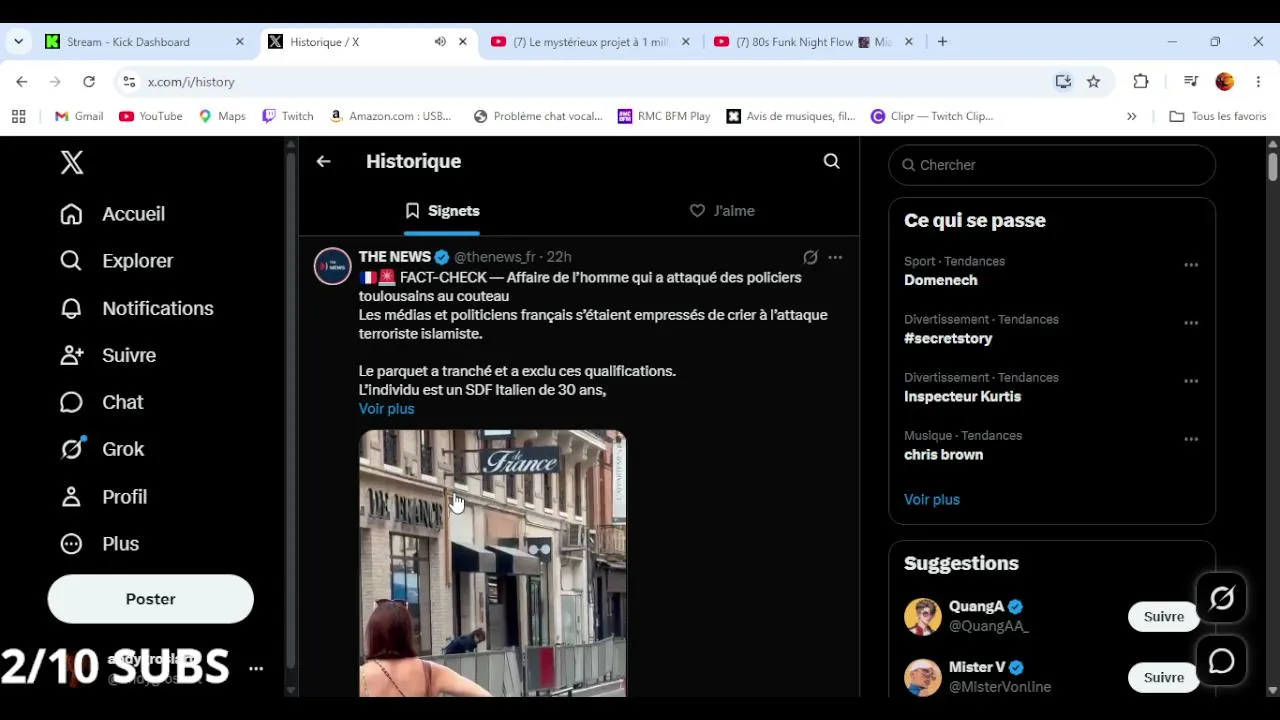Open the floating Grok button
This screenshot has height=720, width=1280.
click(1222, 599)
